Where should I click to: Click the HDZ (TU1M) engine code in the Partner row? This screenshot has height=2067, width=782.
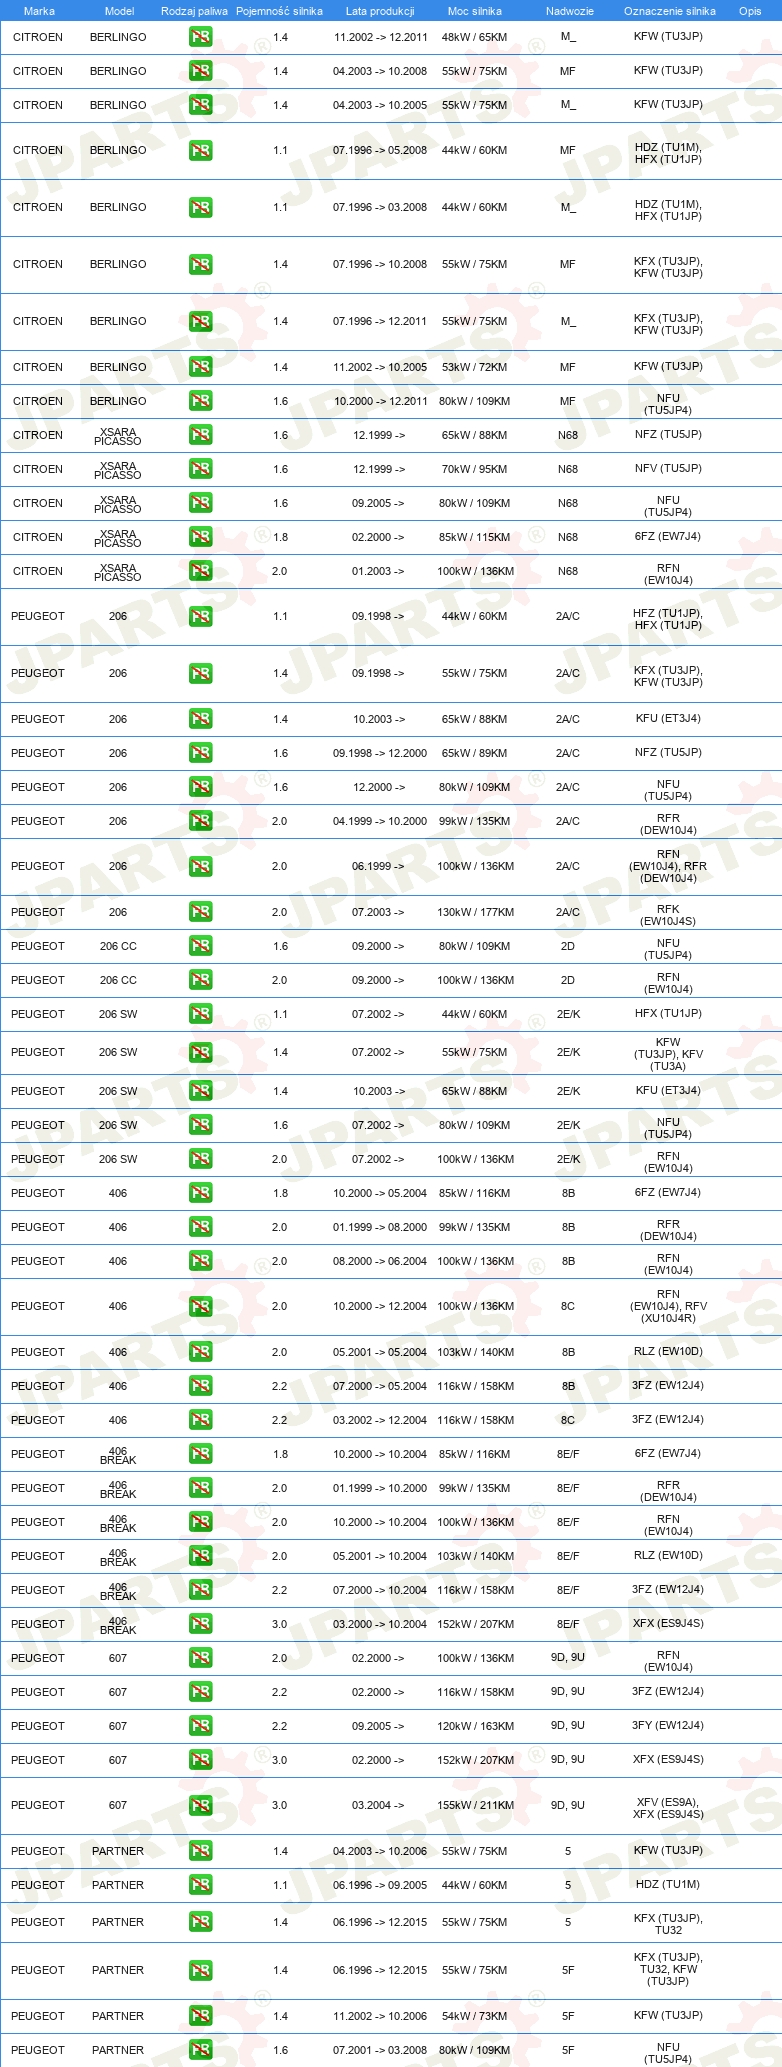[x=668, y=1884]
